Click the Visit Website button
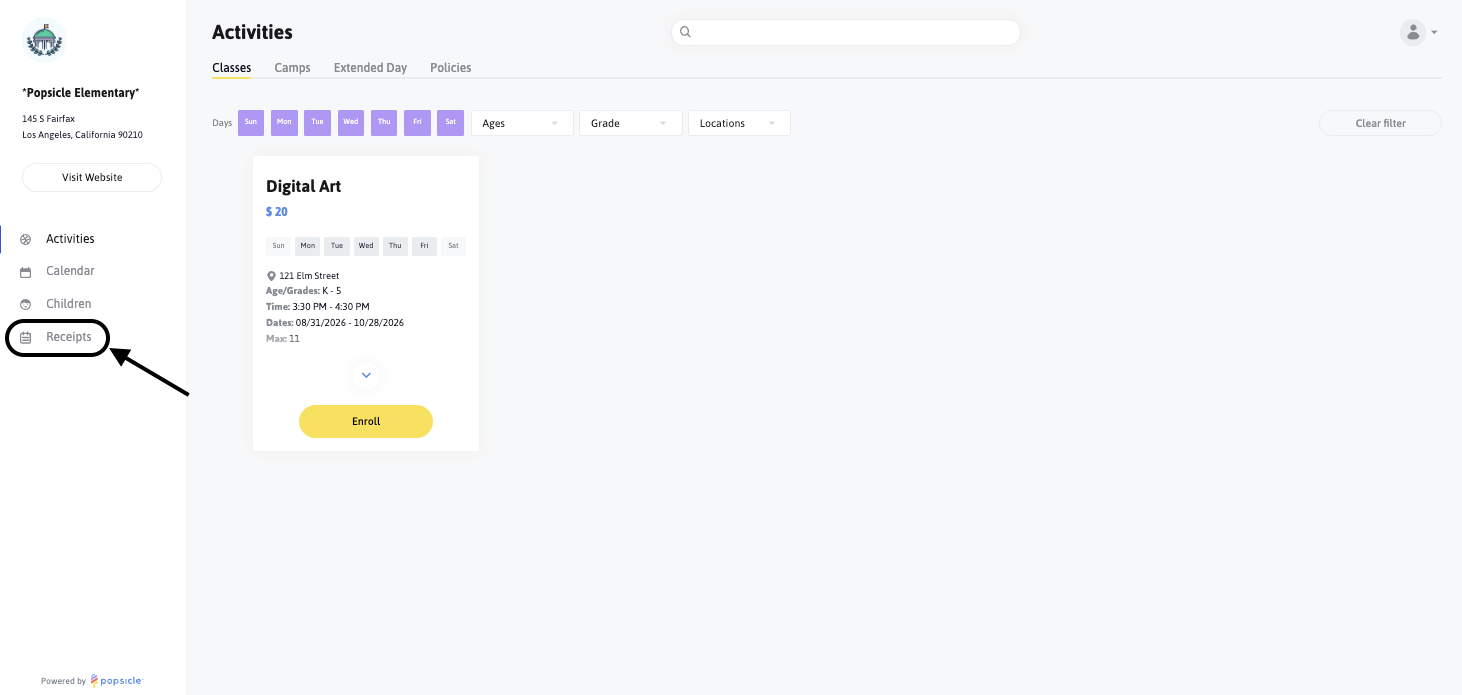This screenshot has height=695, width=1462. coord(92,177)
